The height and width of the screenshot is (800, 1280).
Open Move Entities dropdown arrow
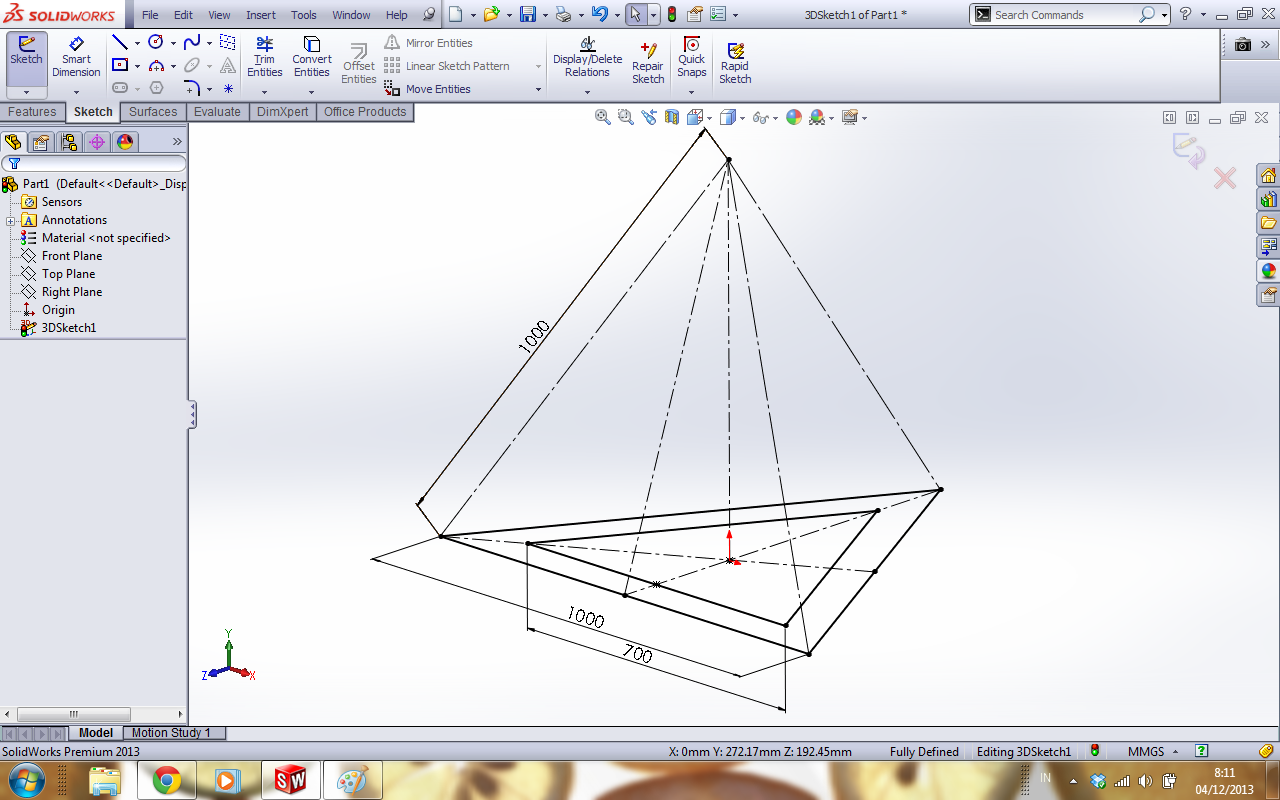point(538,89)
